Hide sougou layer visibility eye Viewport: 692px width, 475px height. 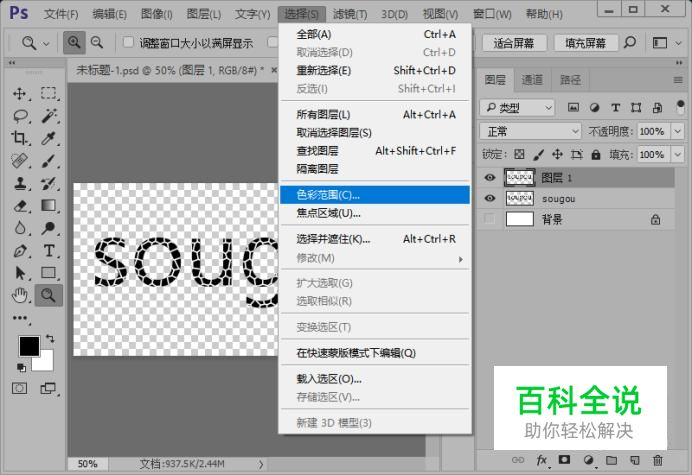(x=489, y=198)
